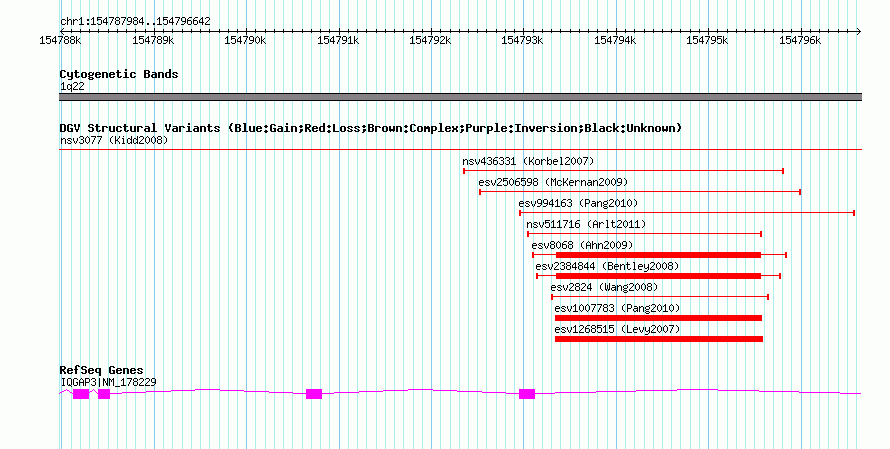Open the esv1268515 (Levy2007) variant label
Viewport: 890px width, 449px height.
click(x=617, y=329)
